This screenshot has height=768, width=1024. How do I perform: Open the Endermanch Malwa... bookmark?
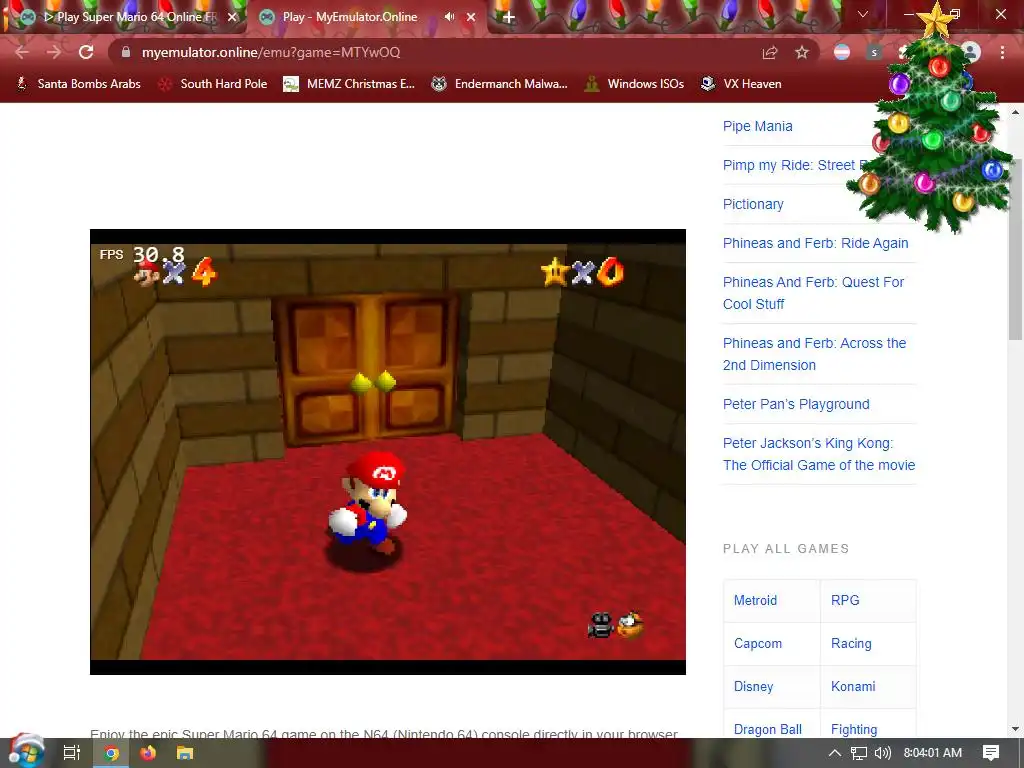pos(500,84)
